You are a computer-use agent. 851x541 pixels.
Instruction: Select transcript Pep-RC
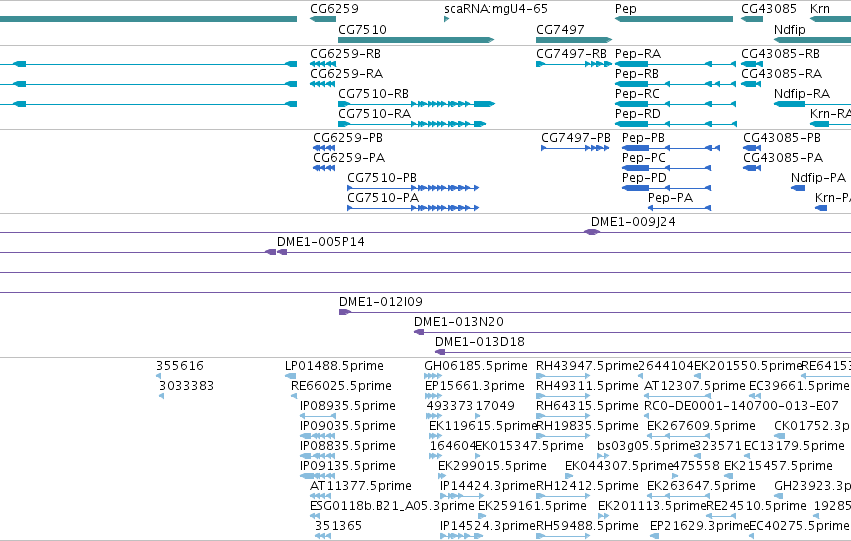(x=675, y=104)
